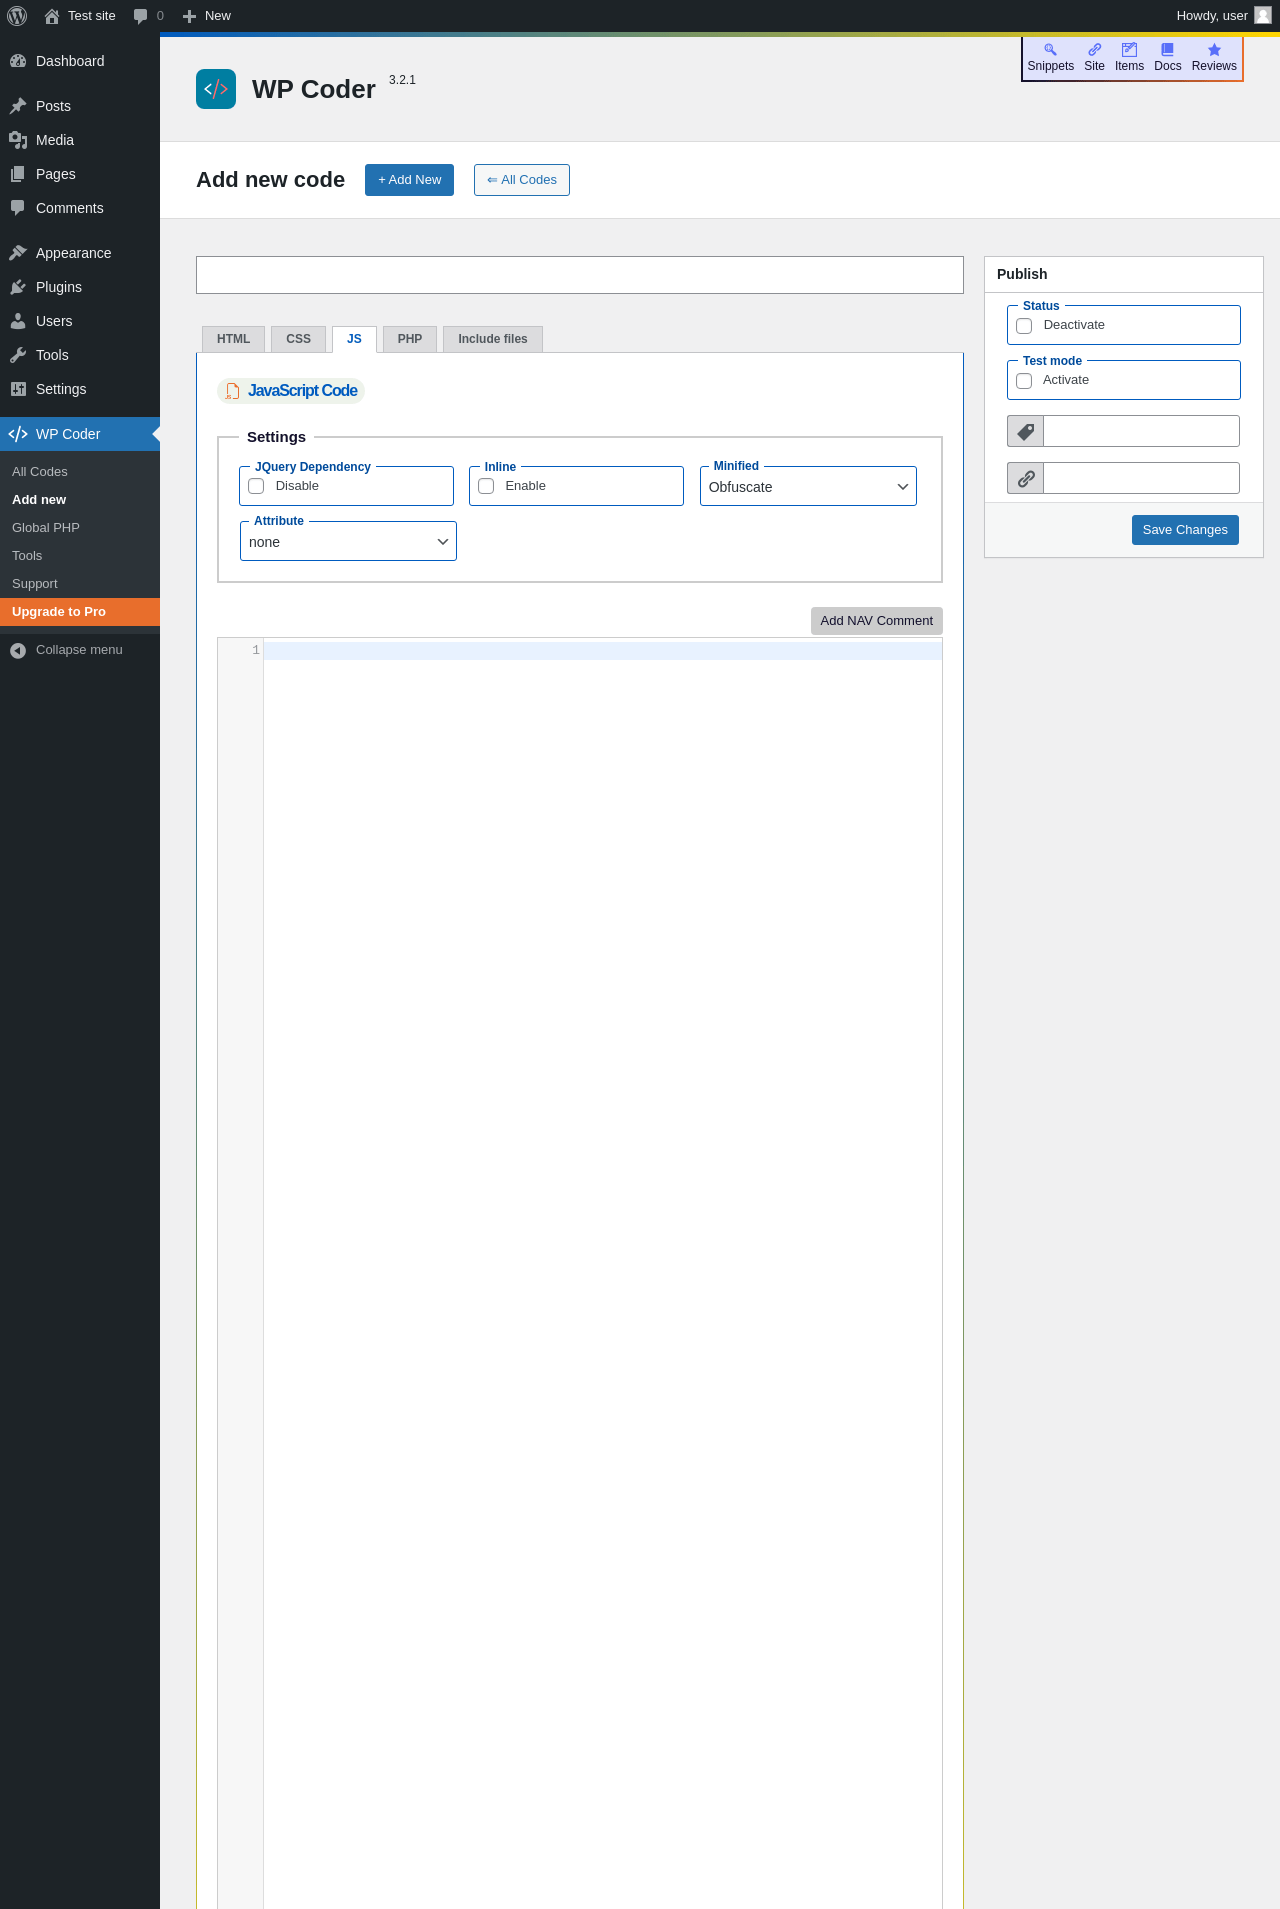Check the Test mode Activate checkbox
The width and height of the screenshot is (1280, 1909).
click(x=1024, y=381)
